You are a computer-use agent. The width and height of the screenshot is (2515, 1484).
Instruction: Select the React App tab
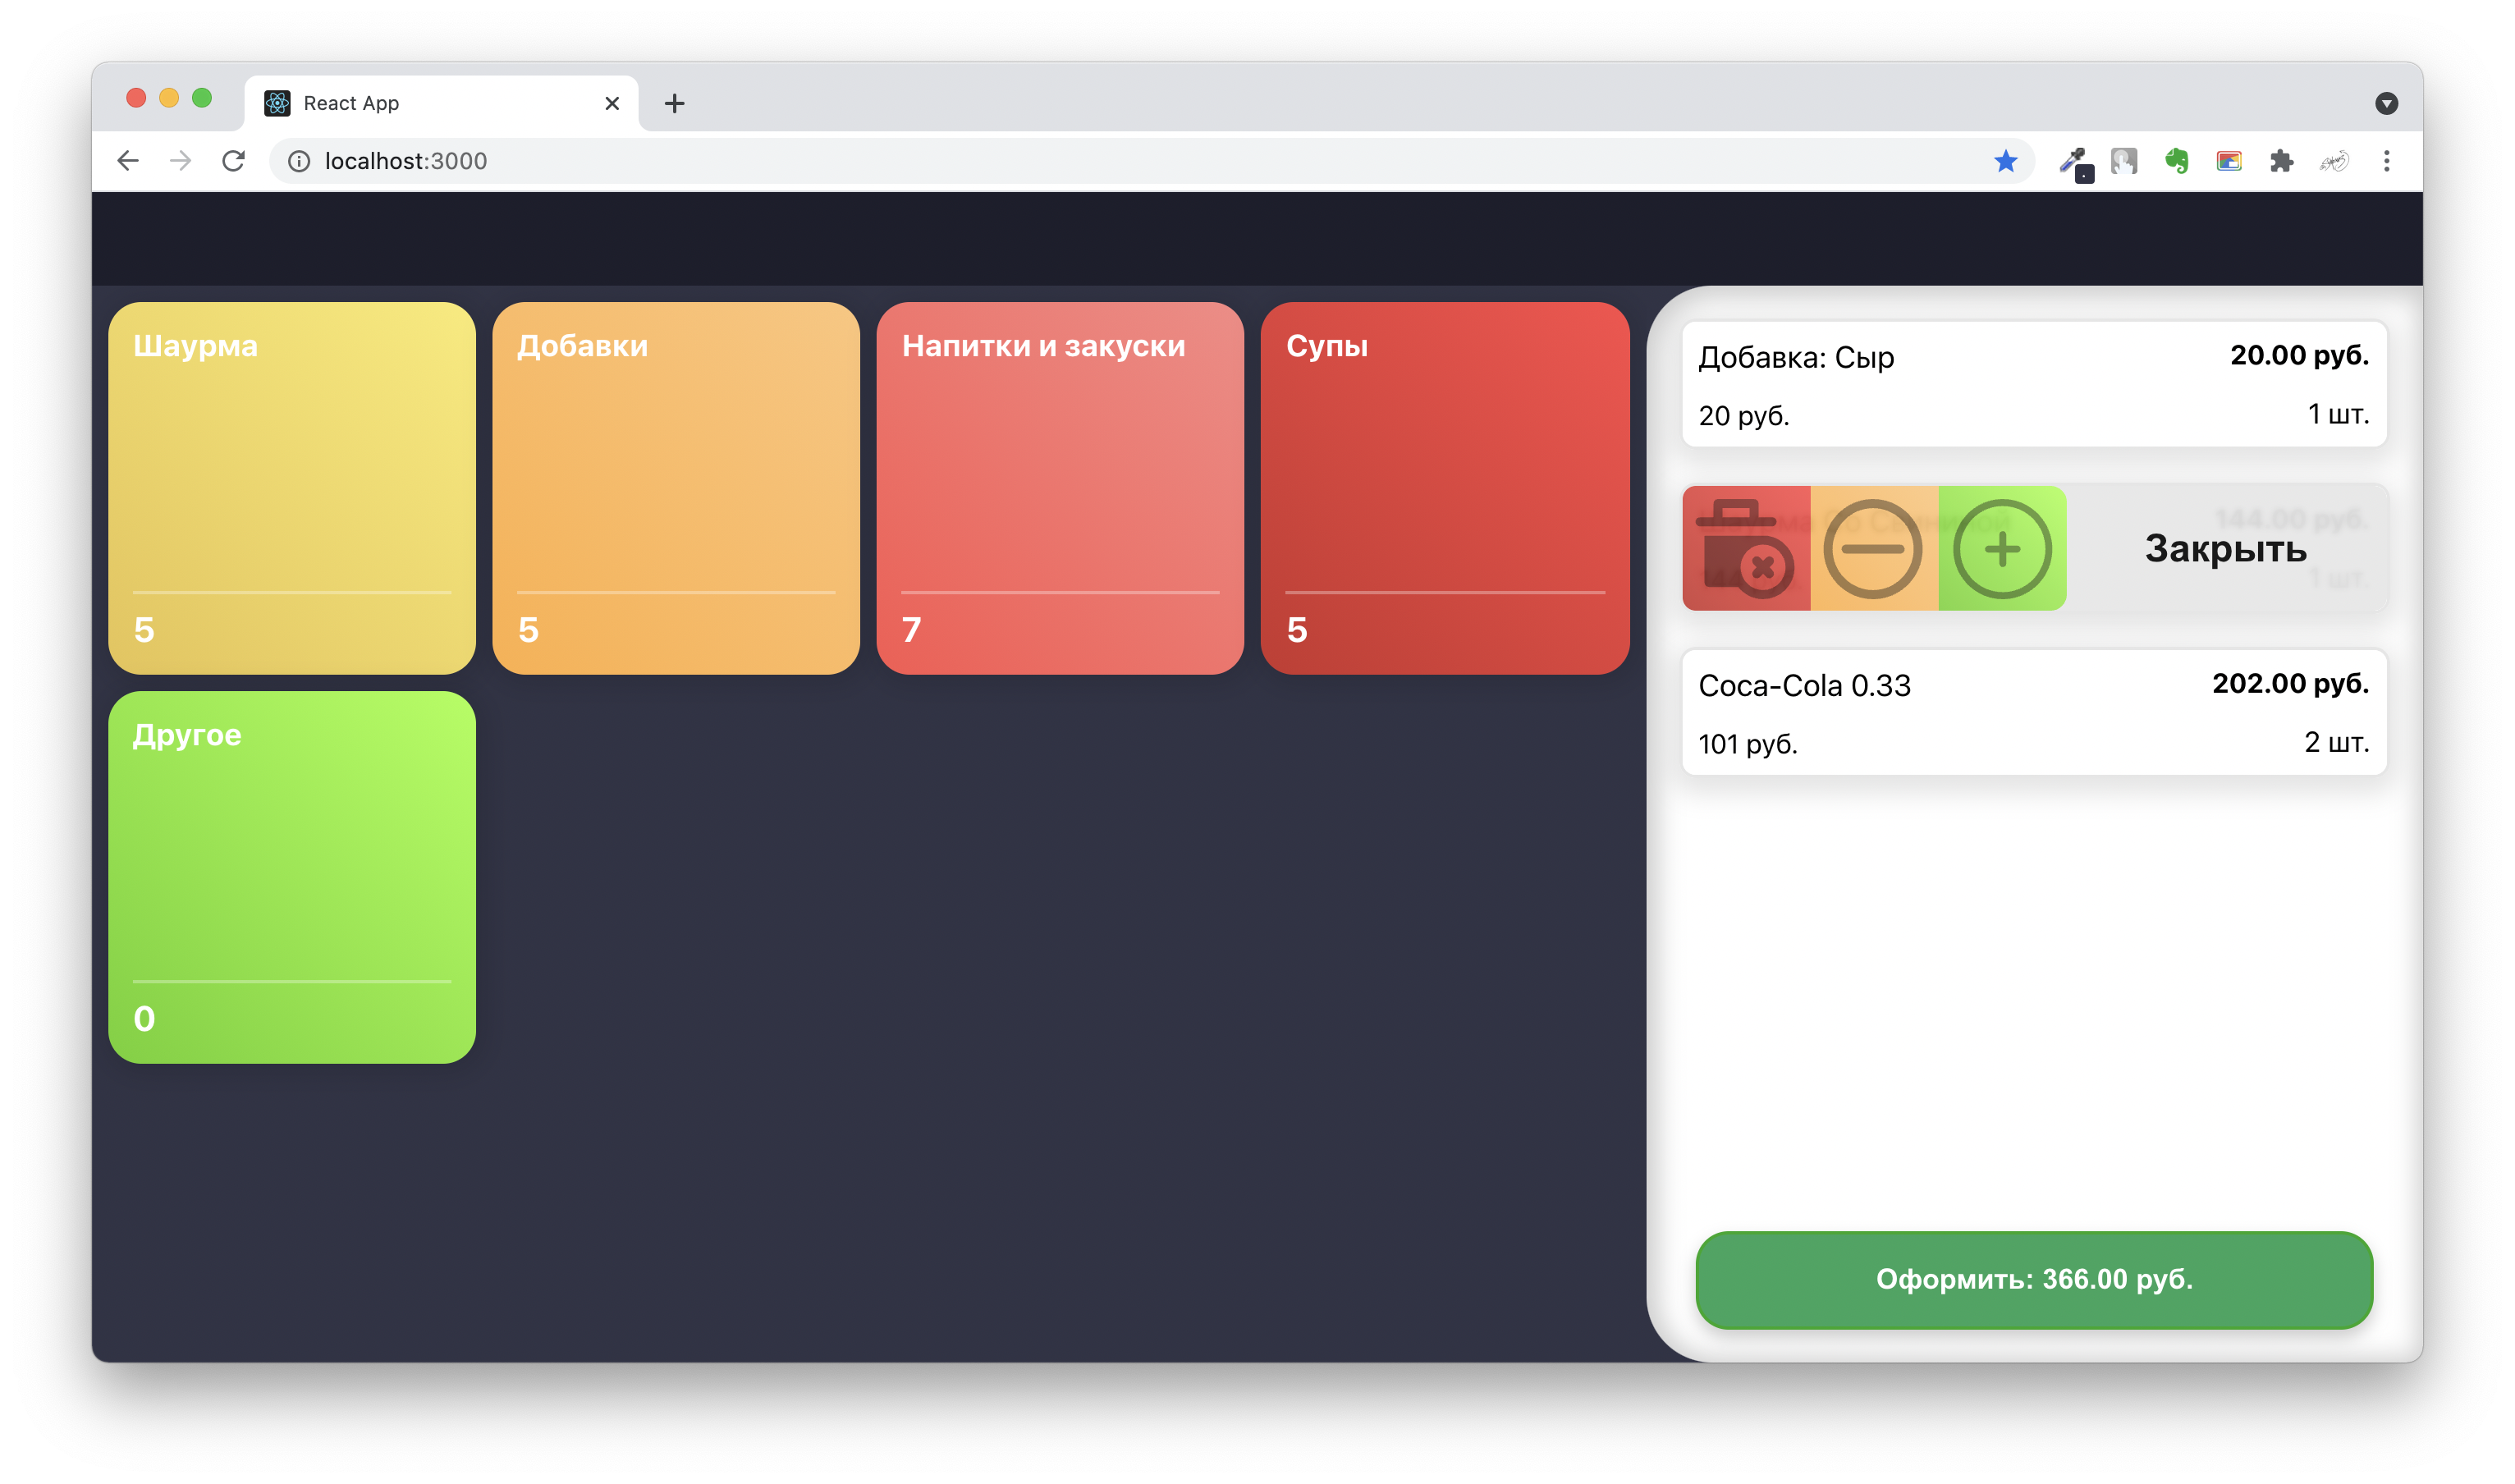point(440,103)
